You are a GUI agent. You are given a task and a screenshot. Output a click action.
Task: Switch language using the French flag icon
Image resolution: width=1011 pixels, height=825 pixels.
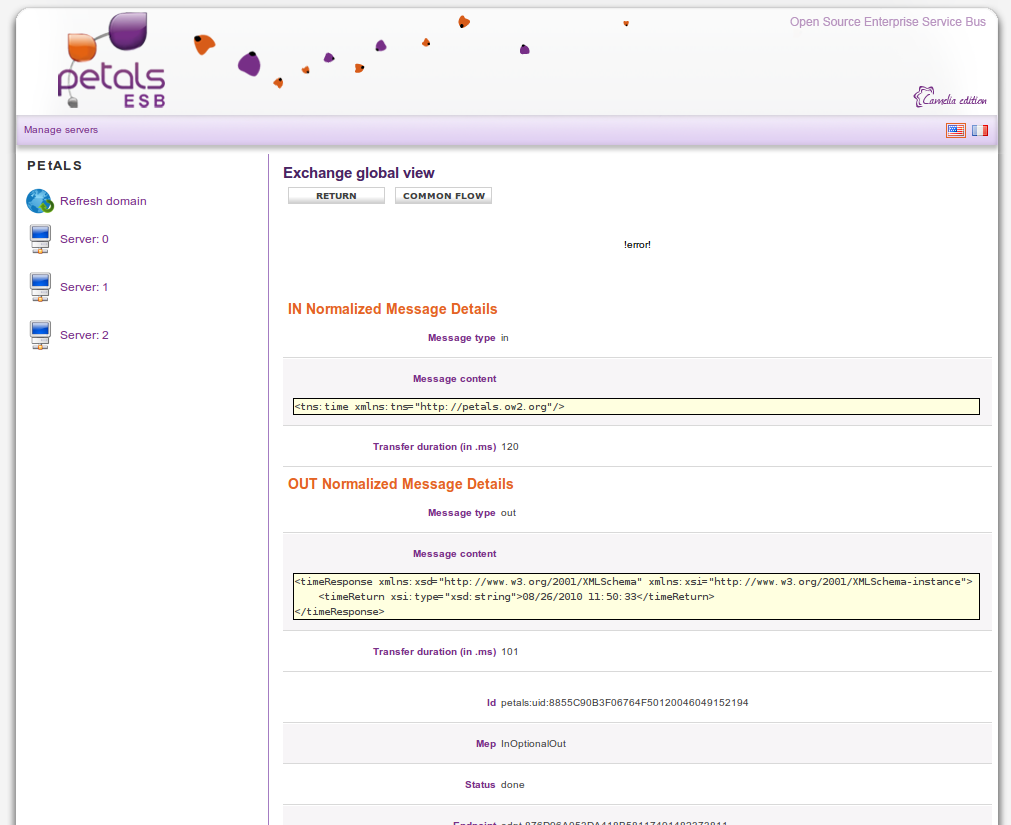click(x=979, y=130)
